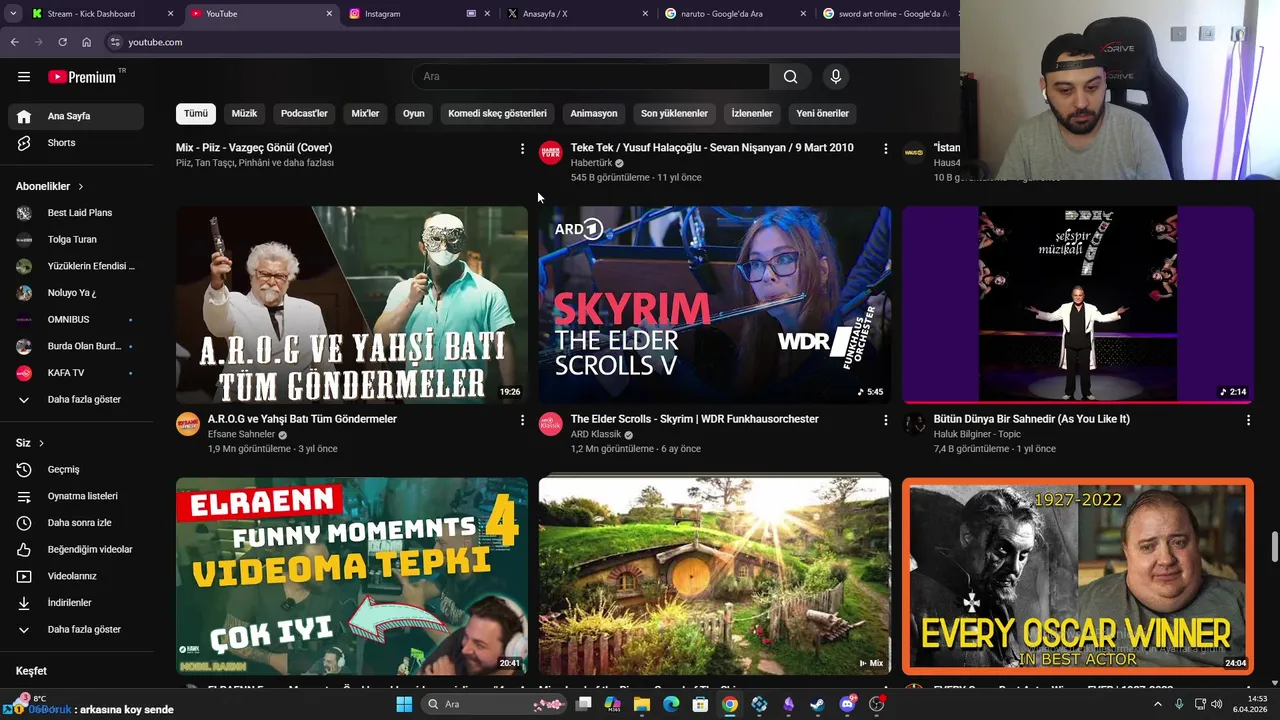Open Shorts in the sidebar
This screenshot has width=1280, height=720.
pyautogui.click(x=76, y=143)
